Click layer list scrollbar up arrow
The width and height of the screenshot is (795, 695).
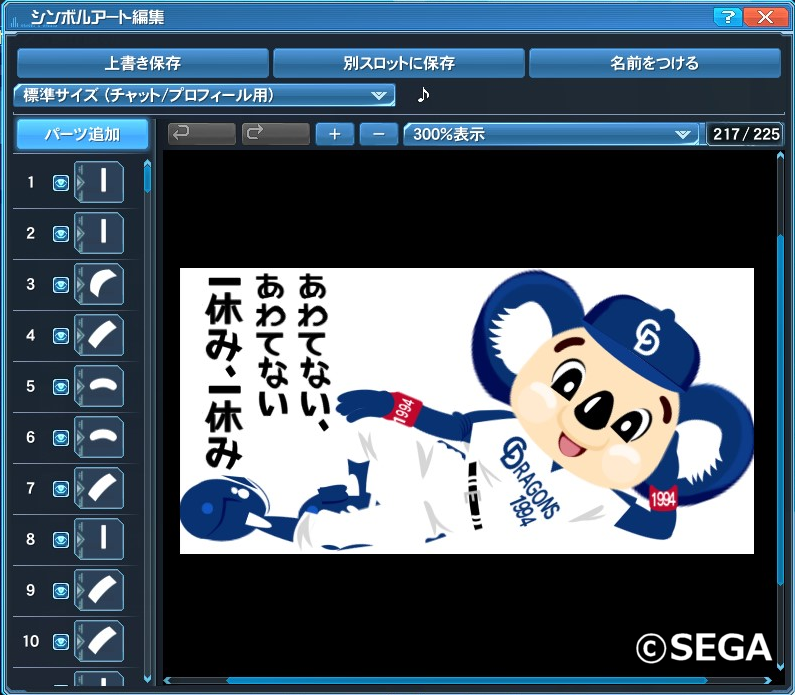pos(148,163)
